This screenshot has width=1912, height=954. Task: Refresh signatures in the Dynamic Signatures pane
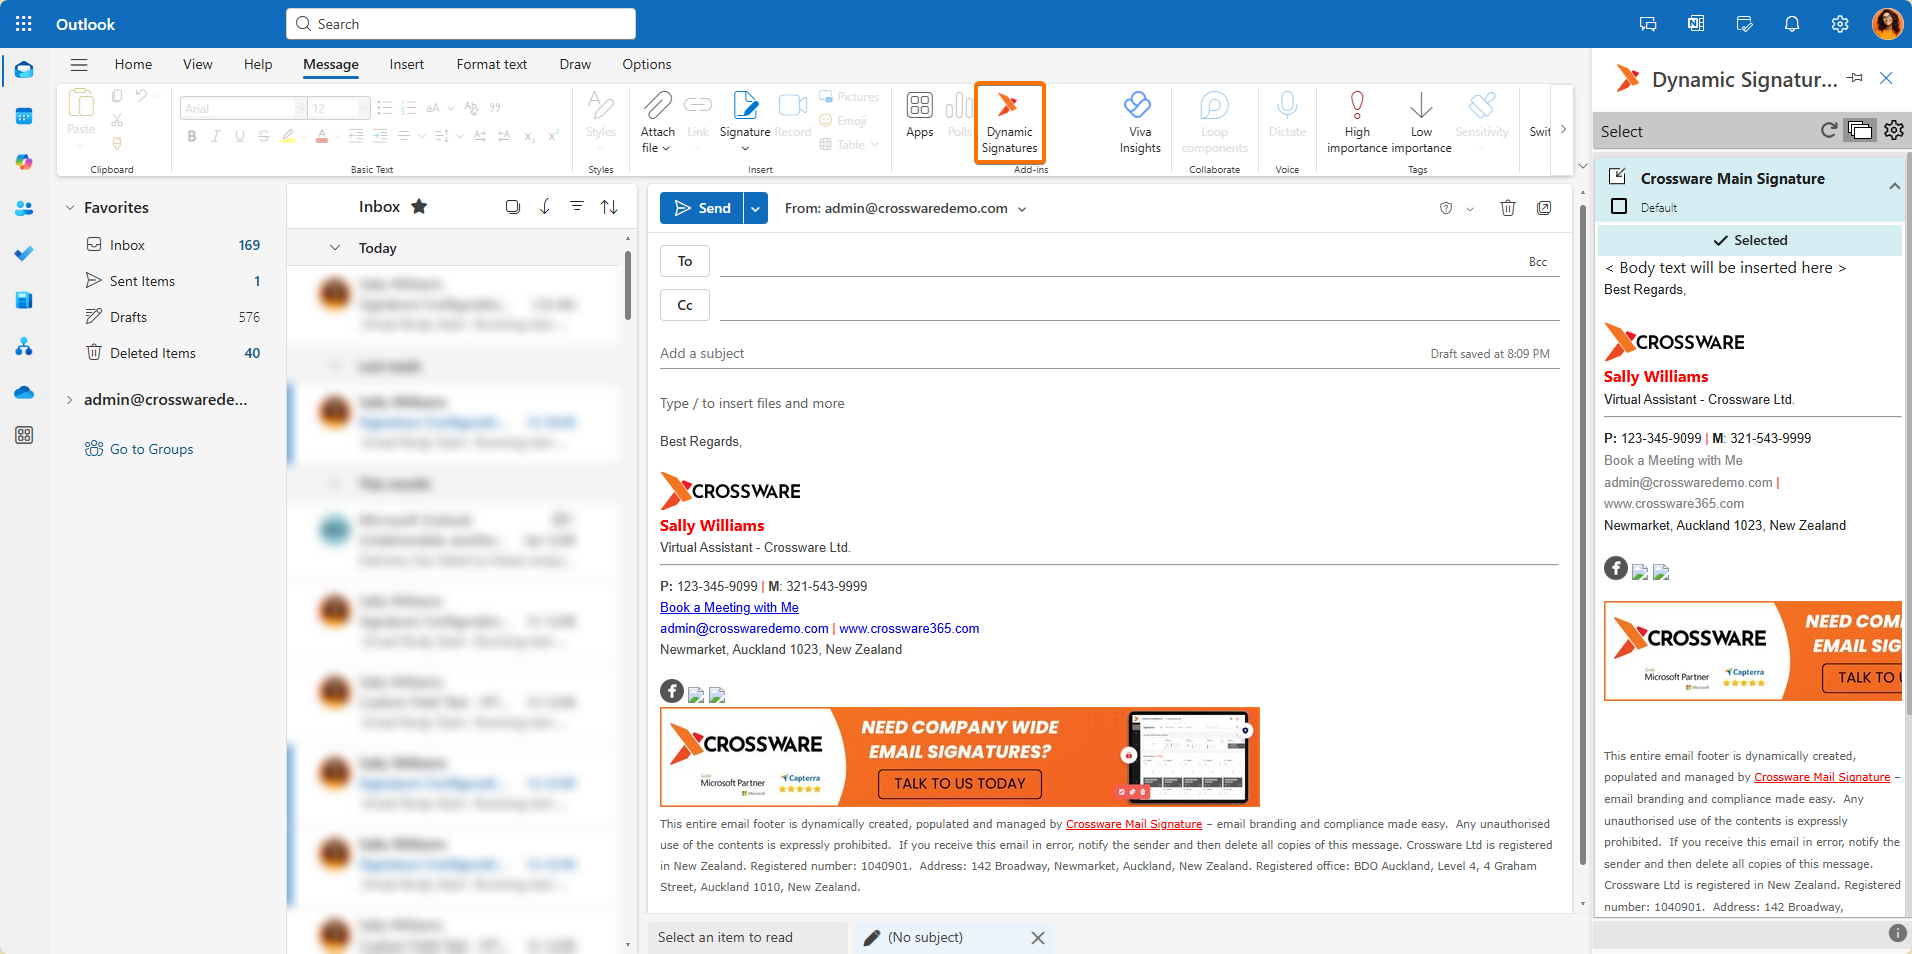[1828, 130]
